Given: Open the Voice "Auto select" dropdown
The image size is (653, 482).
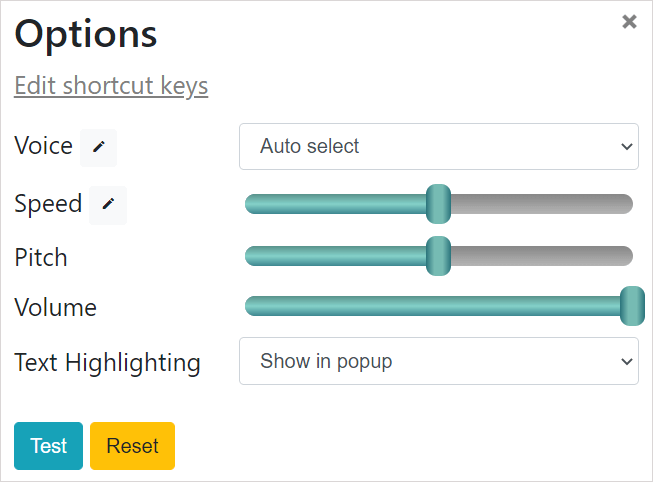Looking at the screenshot, I should pos(438,146).
